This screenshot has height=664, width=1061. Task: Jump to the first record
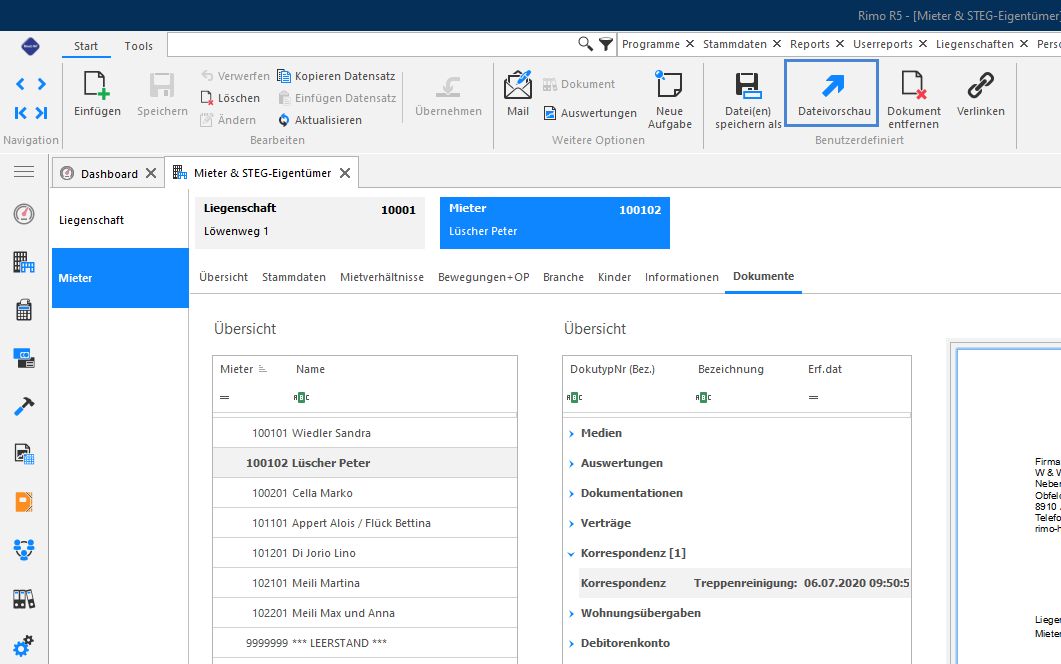20,112
